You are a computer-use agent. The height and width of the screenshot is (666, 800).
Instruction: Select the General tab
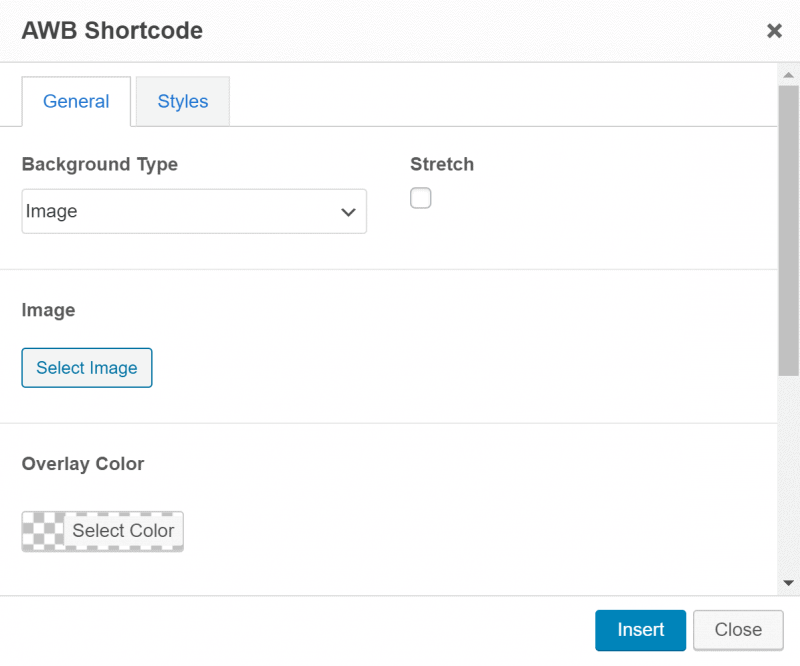pyautogui.click(x=76, y=101)
